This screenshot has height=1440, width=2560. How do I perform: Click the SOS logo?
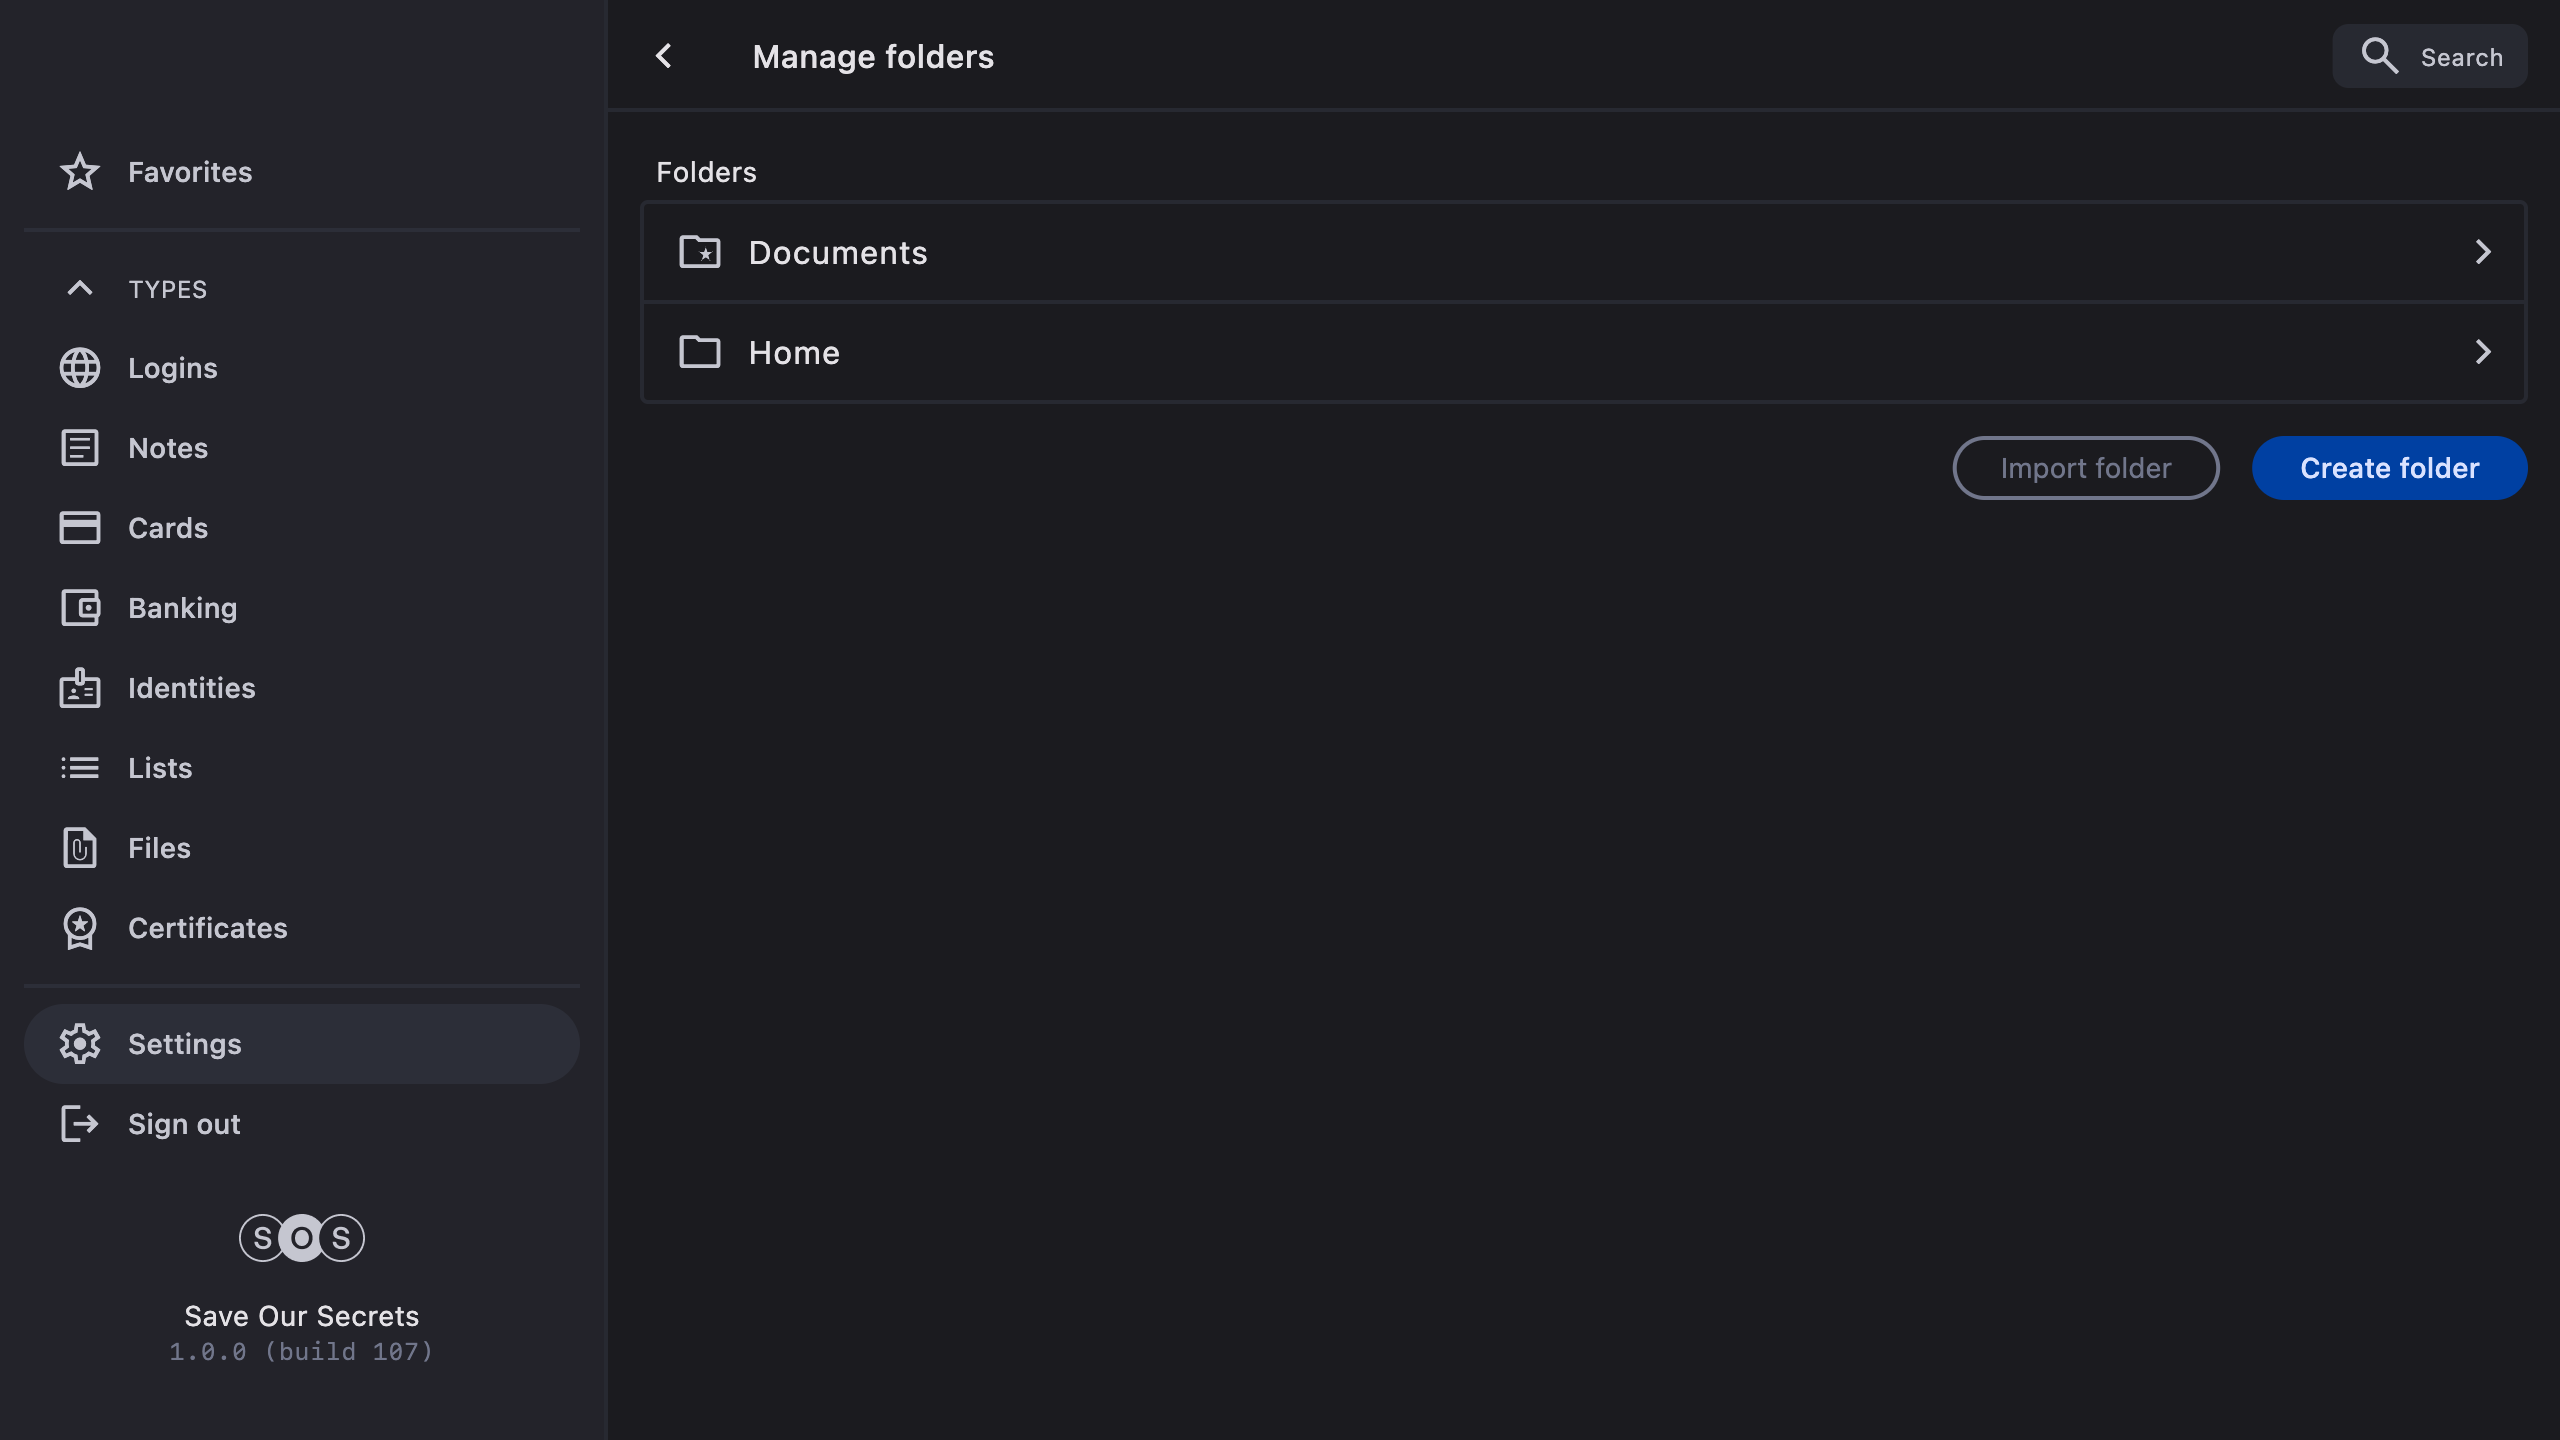[x=301, y=1238]
